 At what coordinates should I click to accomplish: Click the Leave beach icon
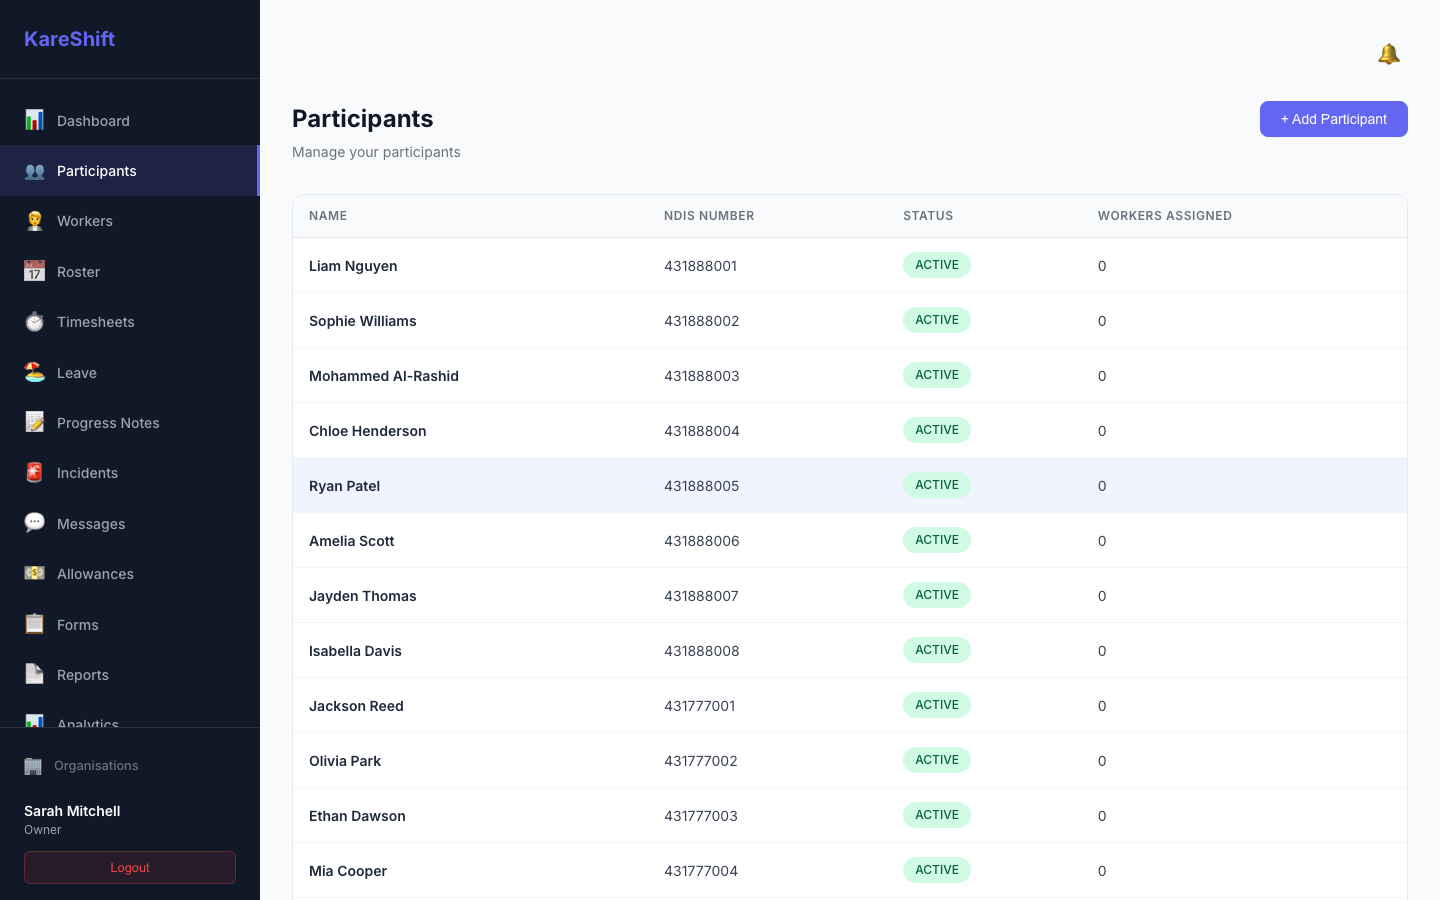(x=34, y=372)
